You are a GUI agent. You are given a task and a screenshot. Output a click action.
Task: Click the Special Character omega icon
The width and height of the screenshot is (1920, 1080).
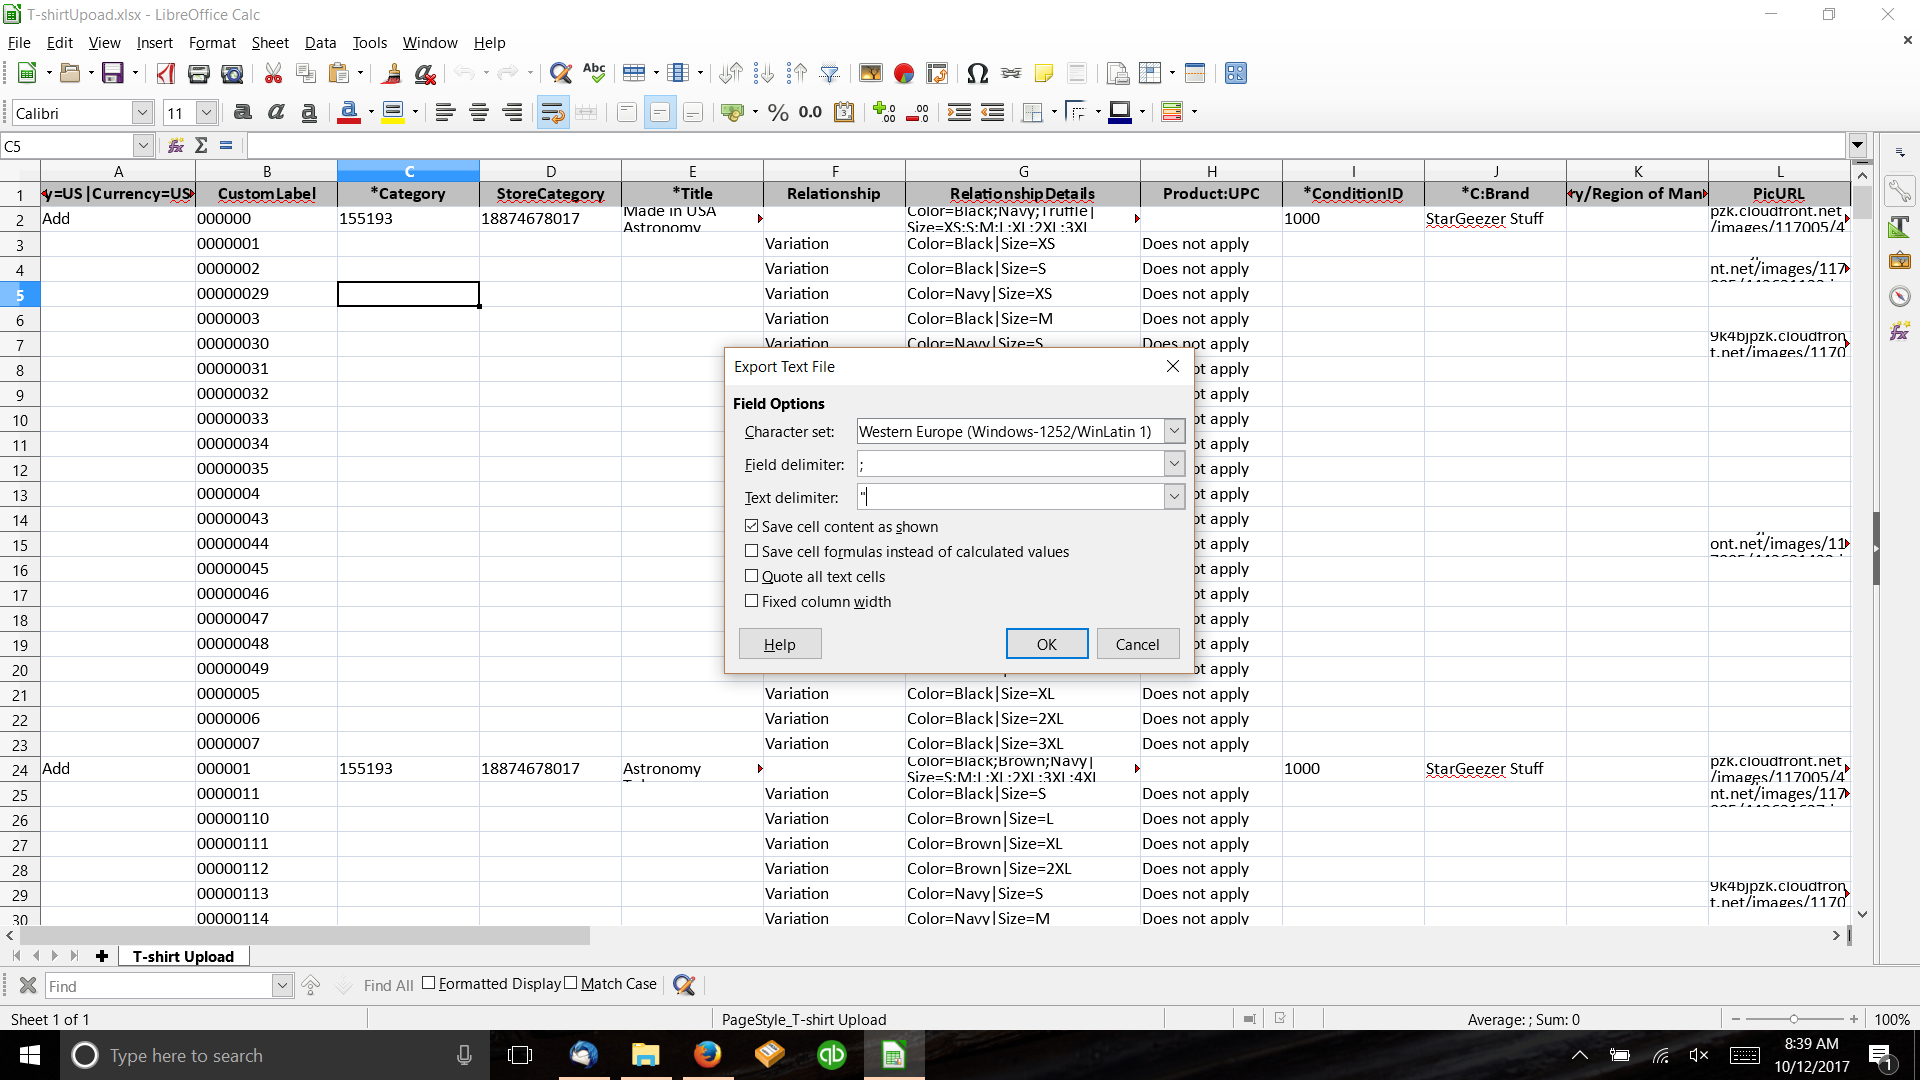click(977, 73)
